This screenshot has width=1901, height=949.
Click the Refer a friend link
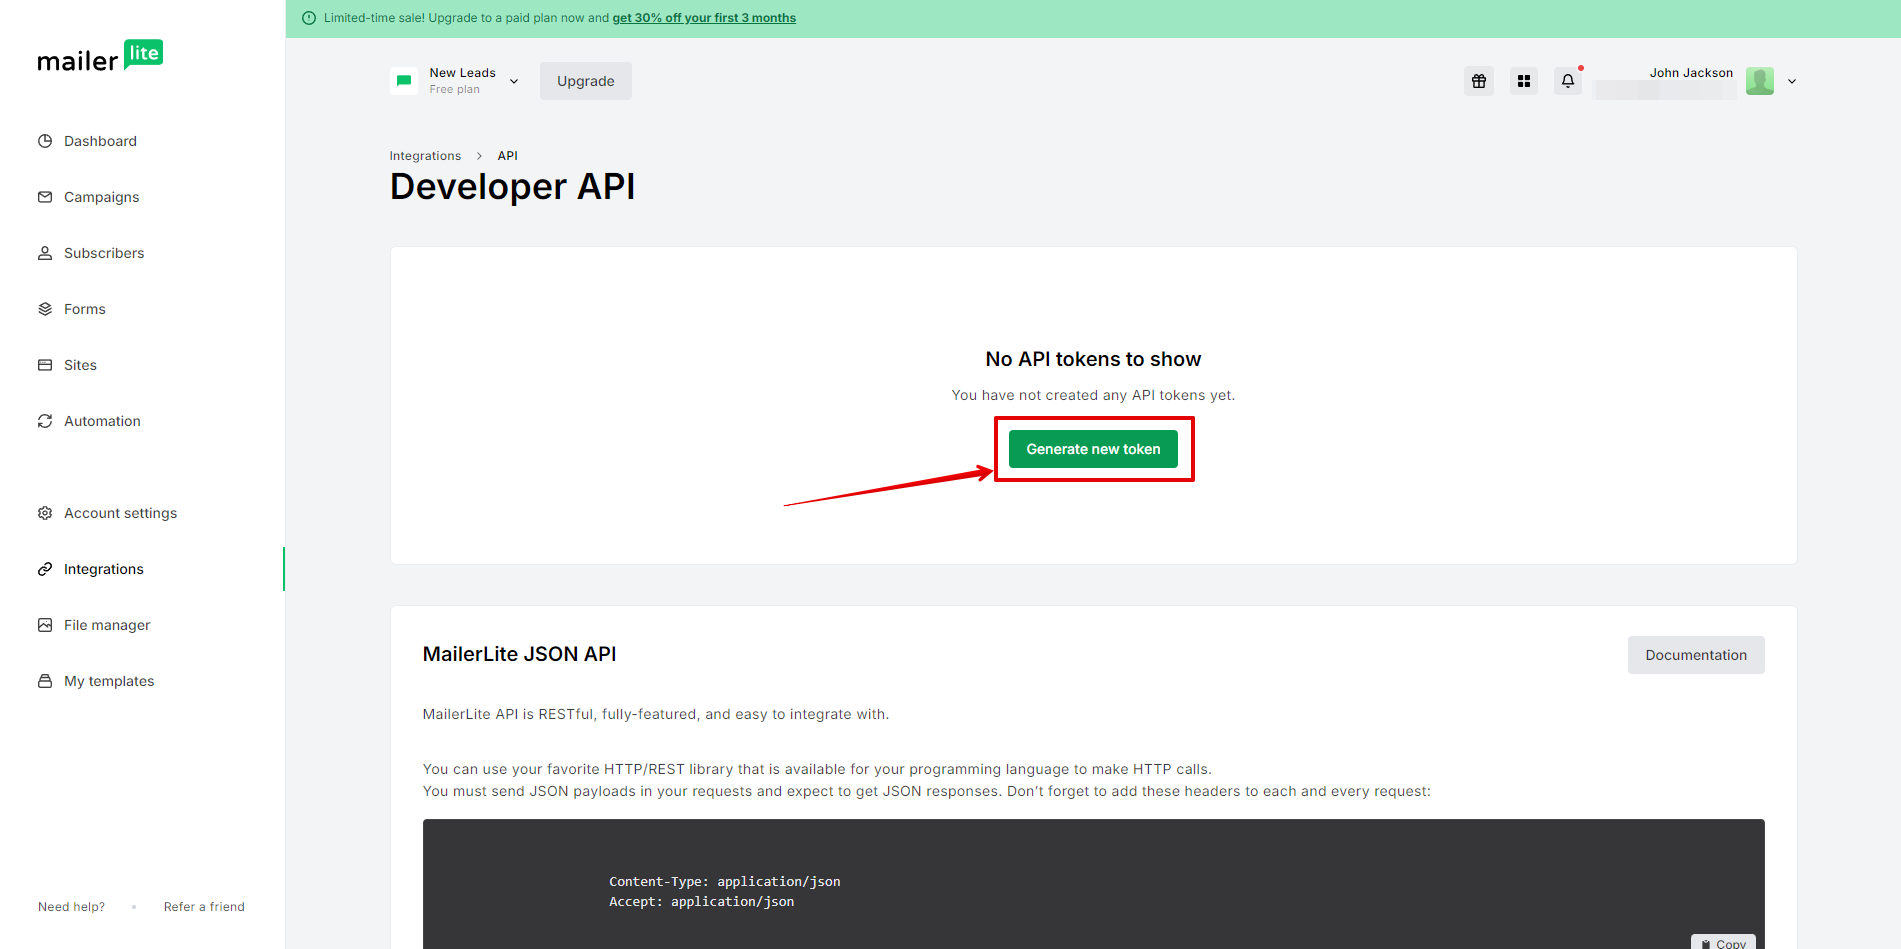click(204, 907)
